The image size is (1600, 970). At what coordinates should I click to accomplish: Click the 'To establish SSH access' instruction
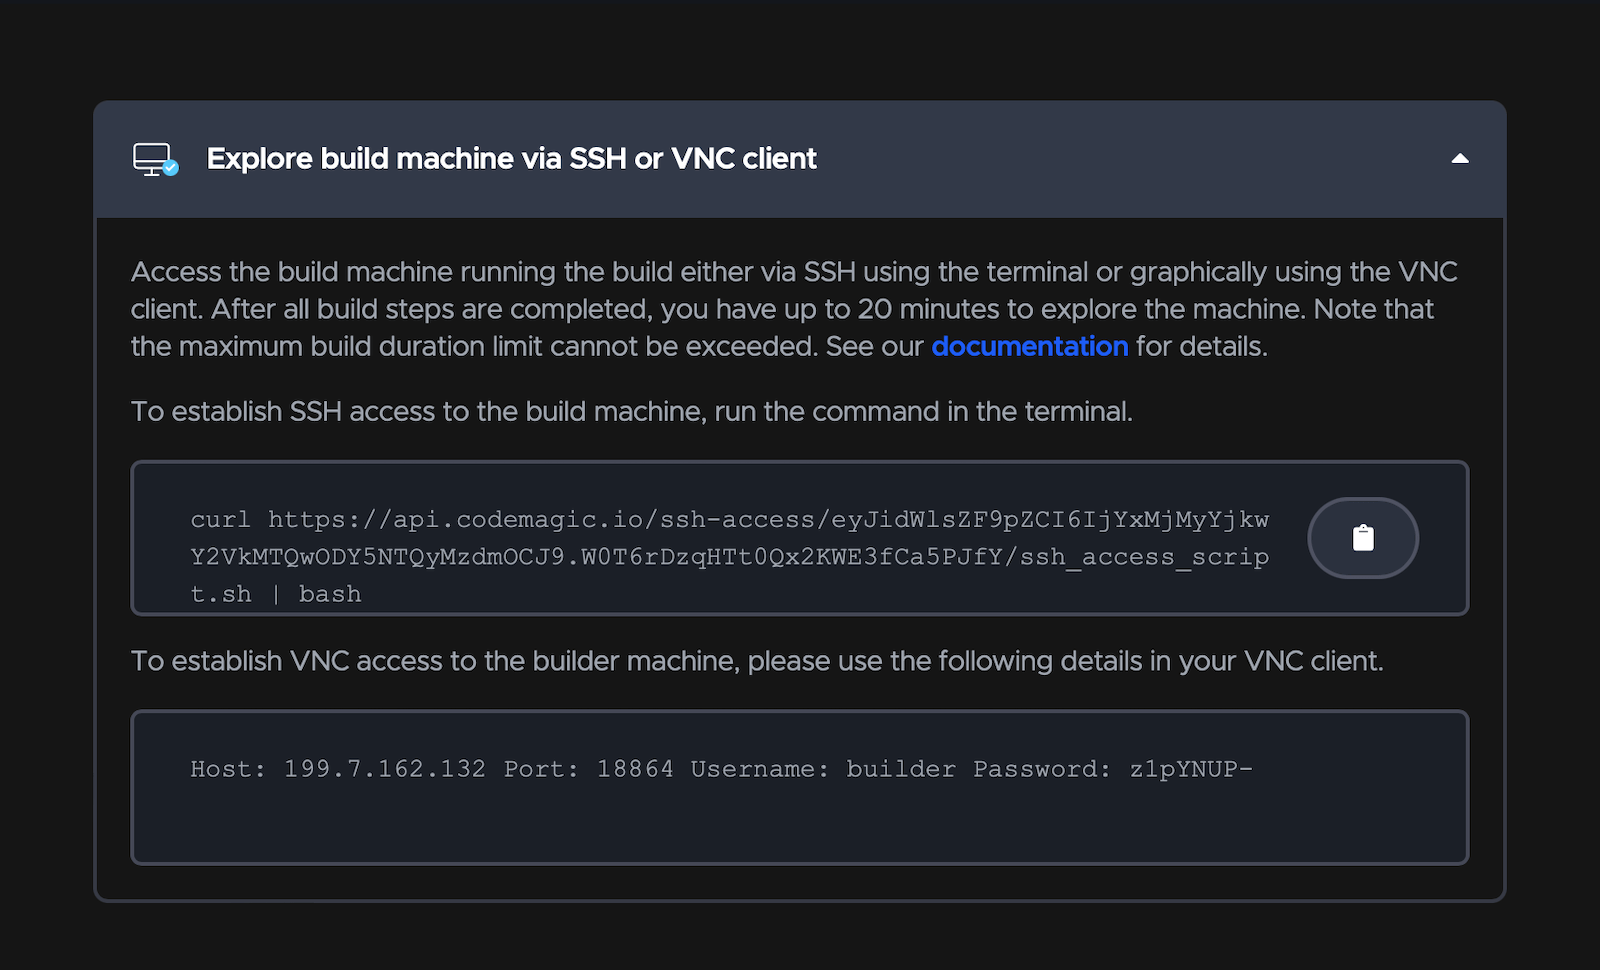coord(631,412)
